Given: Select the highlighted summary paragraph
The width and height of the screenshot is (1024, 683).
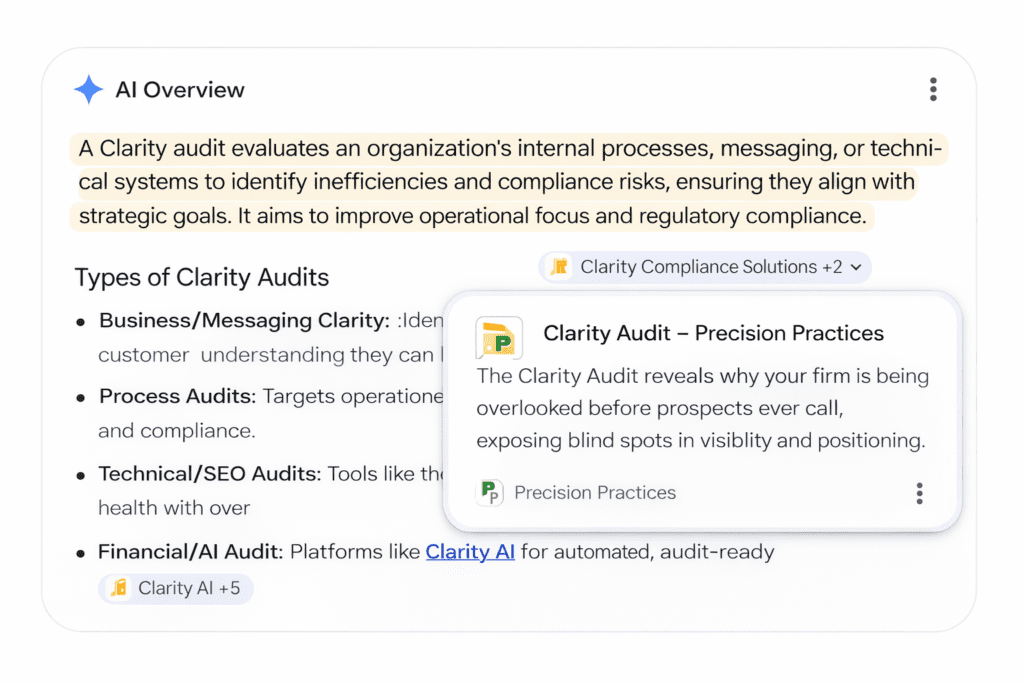Looking at the screenshot, I should [500, 181].
